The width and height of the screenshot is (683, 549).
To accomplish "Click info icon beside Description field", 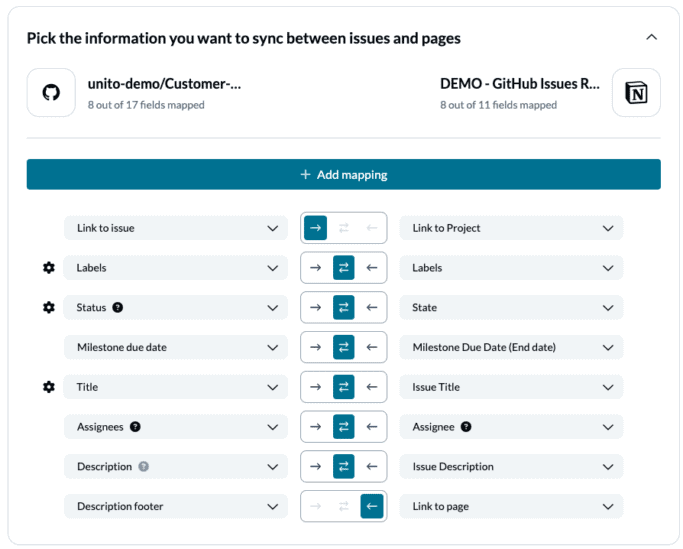I will tap(143, 467).
